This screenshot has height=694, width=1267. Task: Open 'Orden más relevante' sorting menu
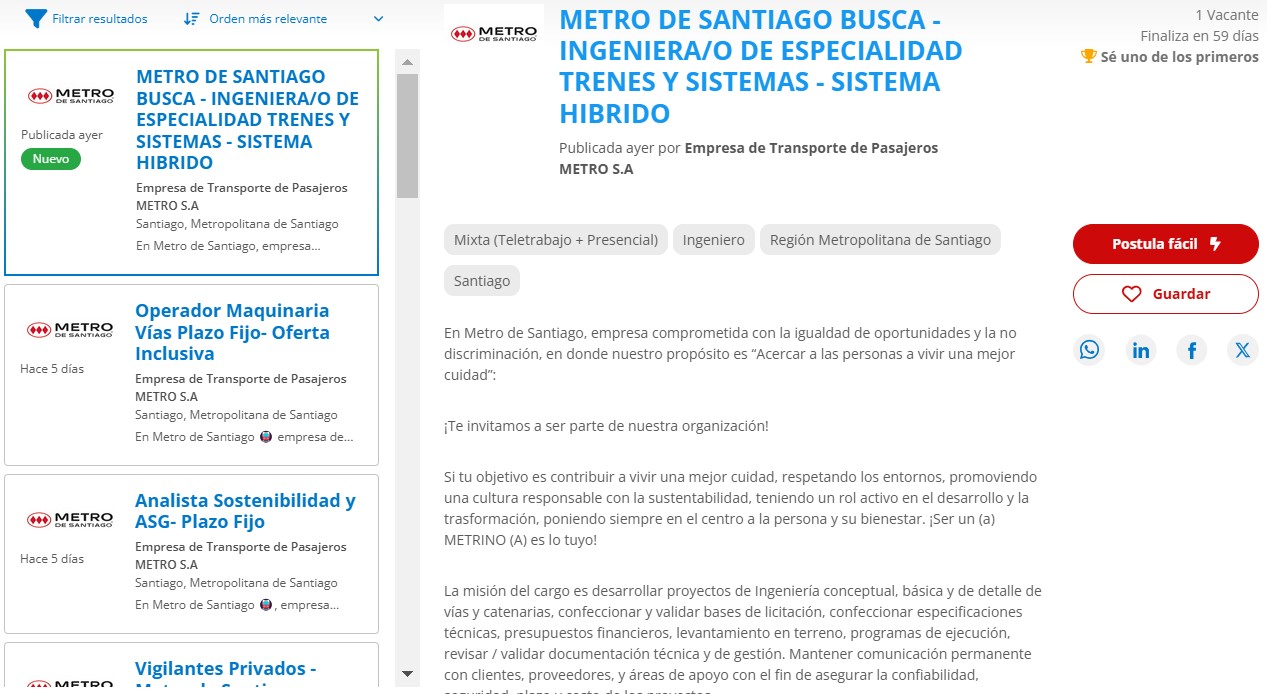pyautogui.click(x=268, y=18)
